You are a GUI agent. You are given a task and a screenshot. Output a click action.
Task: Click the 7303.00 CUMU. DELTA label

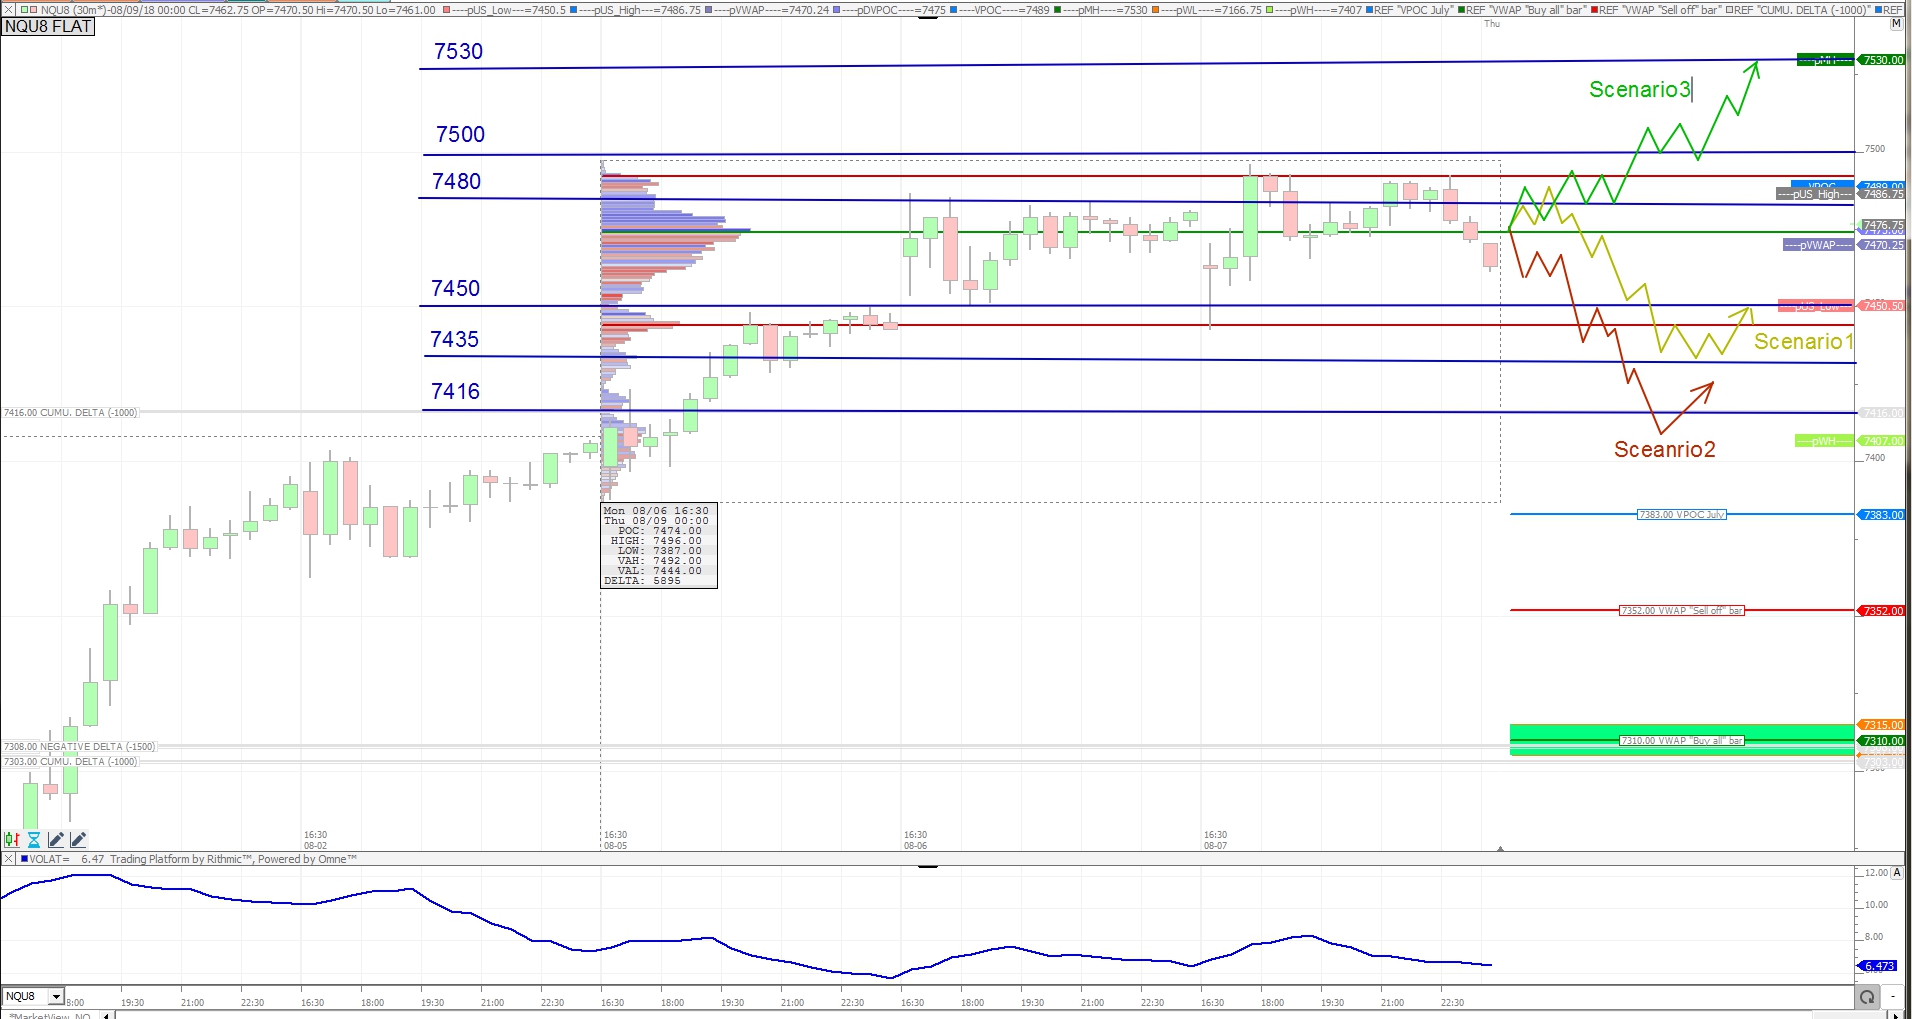coord(71,762)
